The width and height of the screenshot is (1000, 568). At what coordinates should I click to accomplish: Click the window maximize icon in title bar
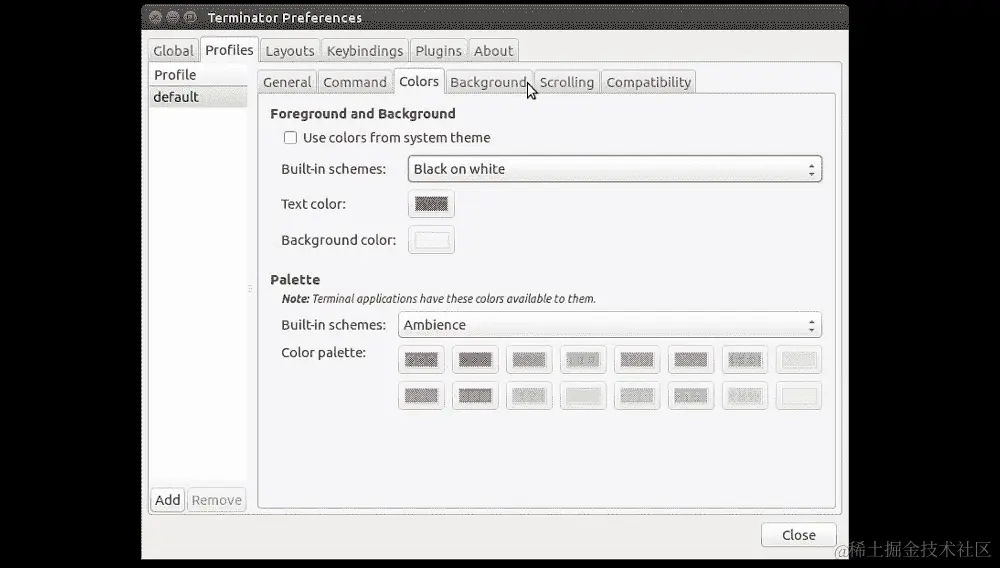click(190, 17)
